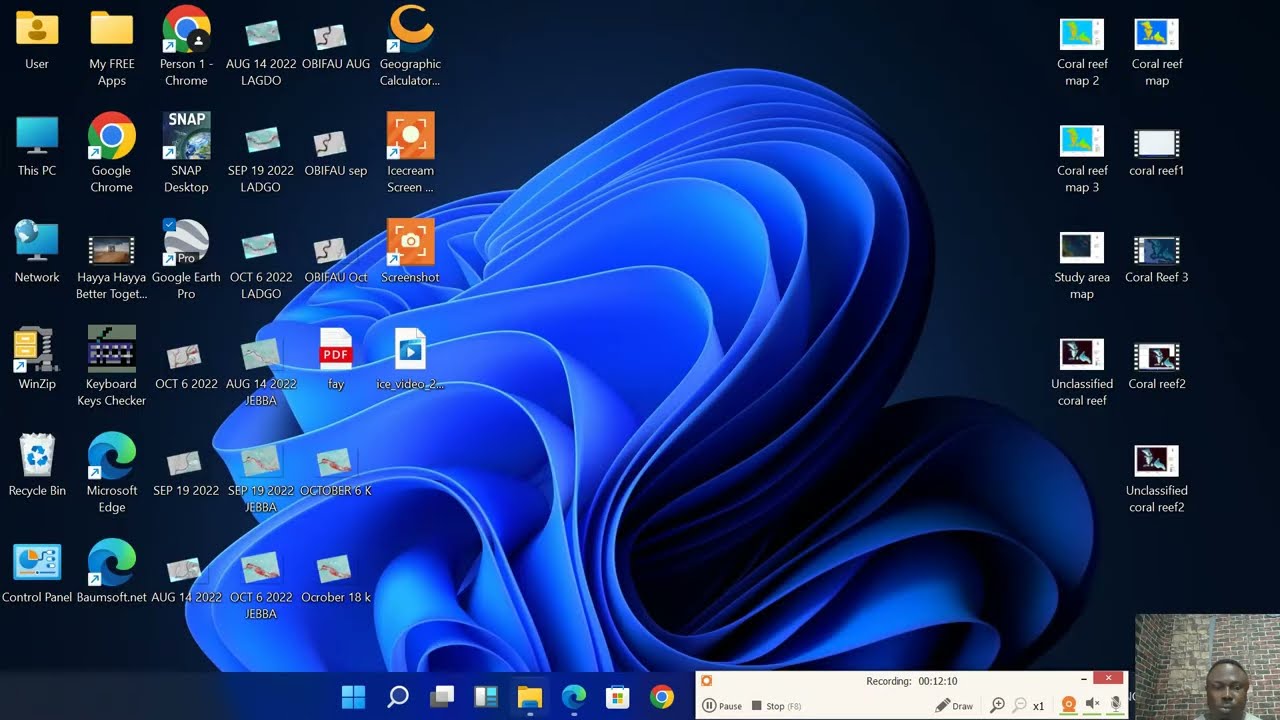Toggle the microphone in the recorder toolbar

point(1115,705)
